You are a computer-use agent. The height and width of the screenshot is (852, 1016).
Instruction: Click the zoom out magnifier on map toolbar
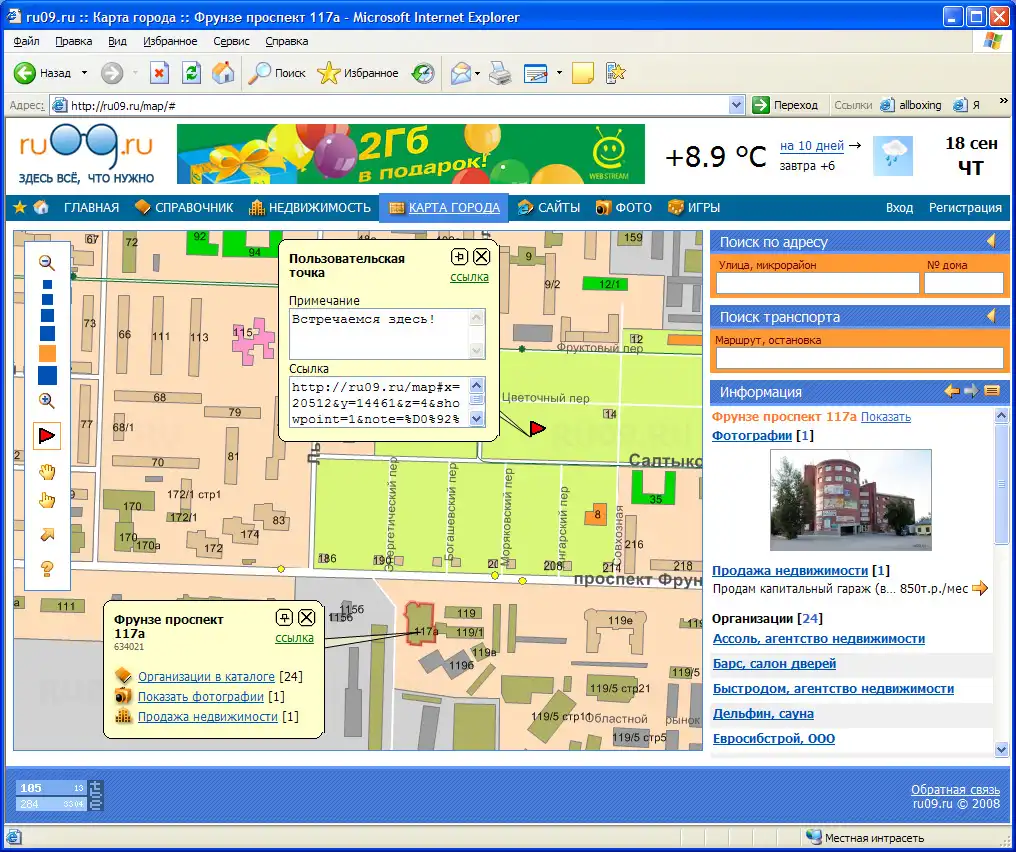(x=46, y=262)
